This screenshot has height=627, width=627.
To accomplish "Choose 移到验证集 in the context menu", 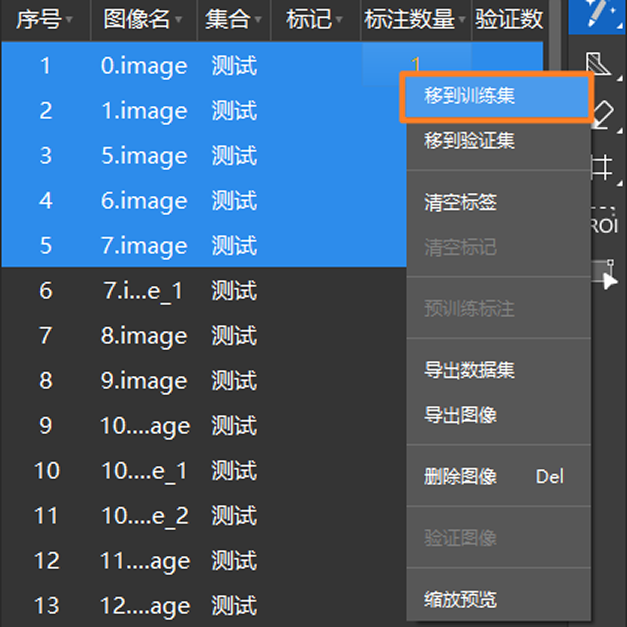I will click(498, 140).
